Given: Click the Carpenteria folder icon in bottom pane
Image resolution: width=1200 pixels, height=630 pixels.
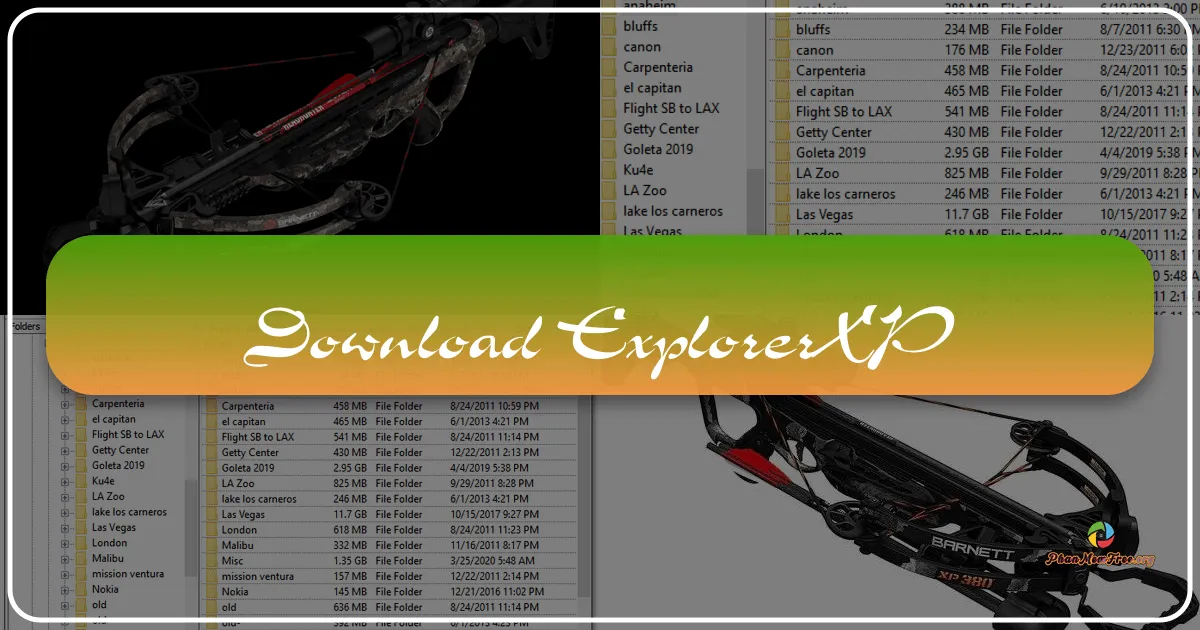Looking at the screenshot, I should point(211,405).
